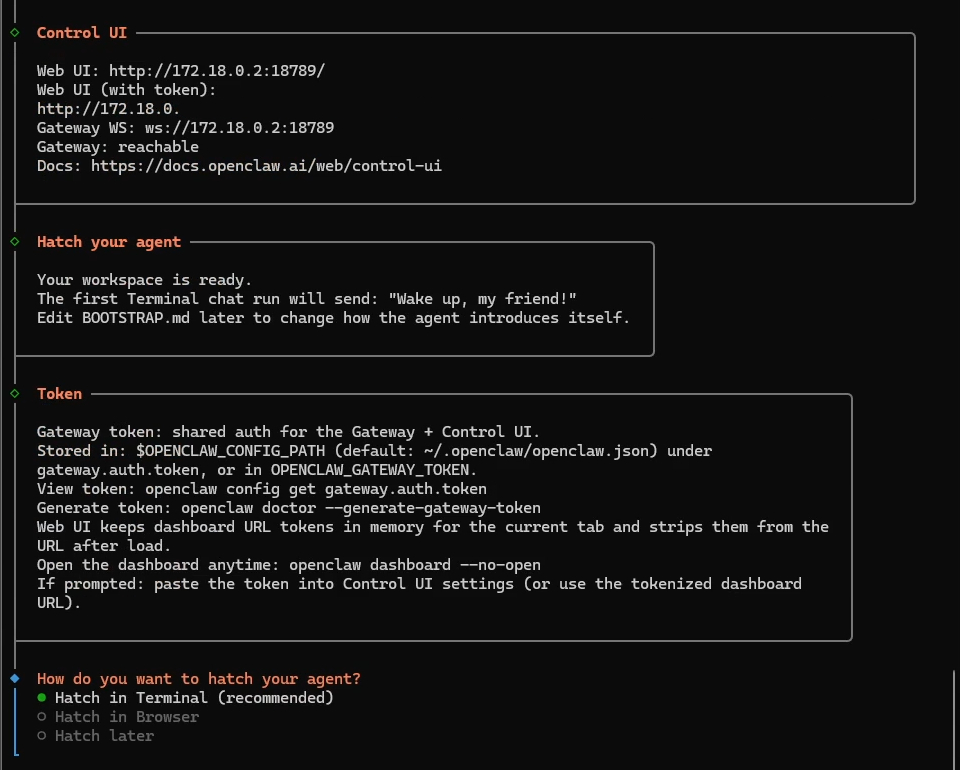Click the terminal scrollbar
The image size is (960, 770).
coord(954,719)
